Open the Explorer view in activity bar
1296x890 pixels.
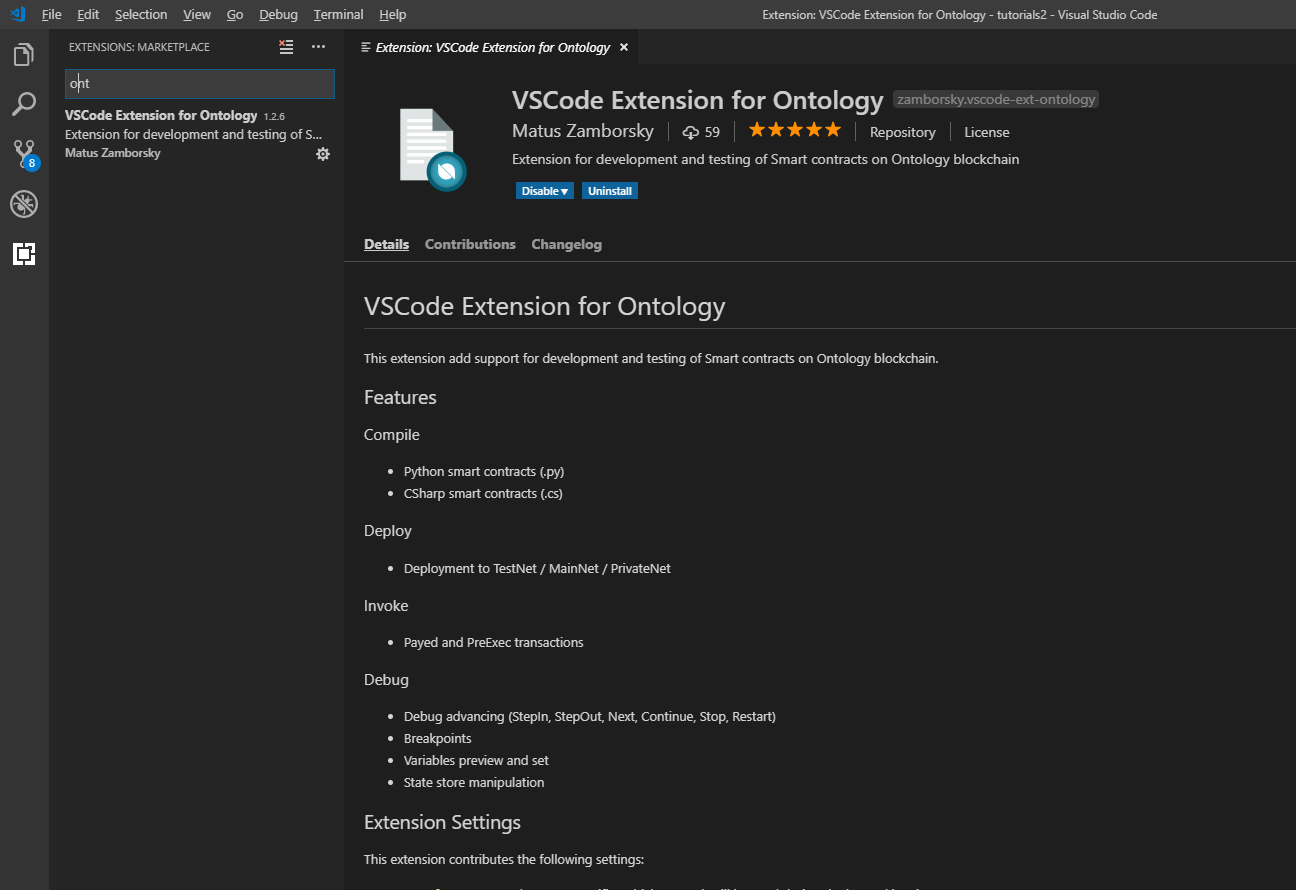click(x=24, y=54)
